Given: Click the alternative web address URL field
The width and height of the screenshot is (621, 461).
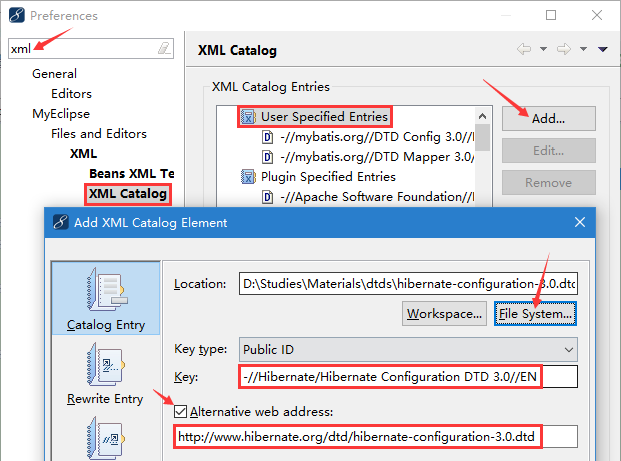Looking at the screenshot, I should pyautogui.click(x=375, y=437).
